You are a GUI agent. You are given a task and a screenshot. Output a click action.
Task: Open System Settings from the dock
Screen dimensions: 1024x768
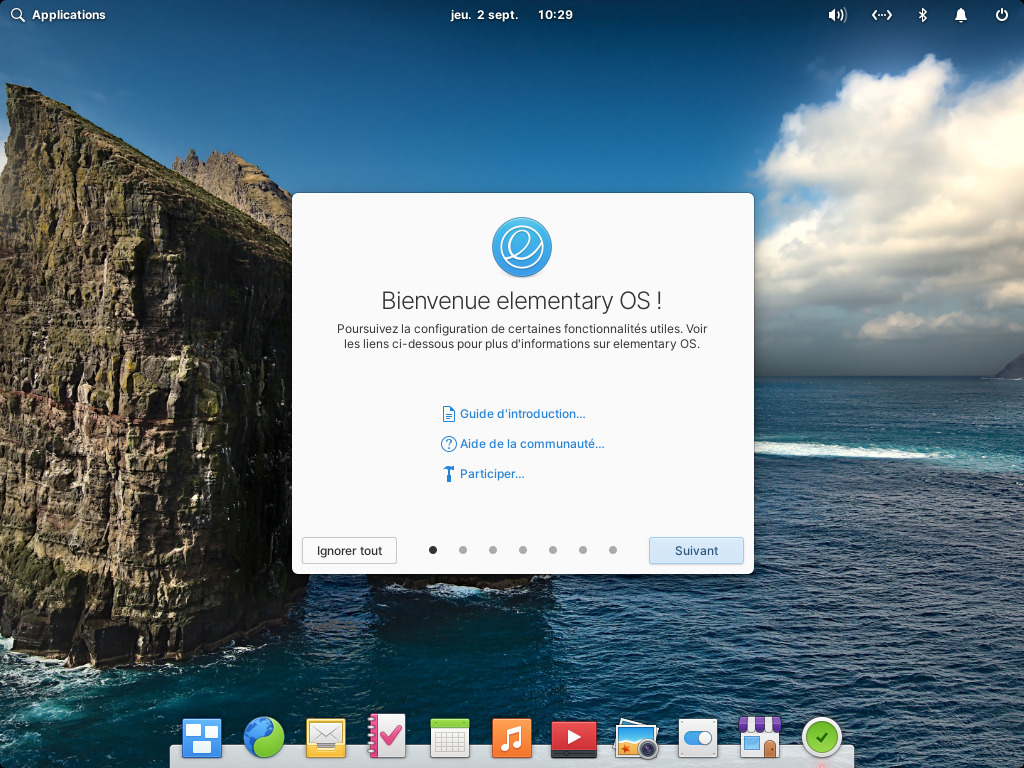(x=697, y=738)
